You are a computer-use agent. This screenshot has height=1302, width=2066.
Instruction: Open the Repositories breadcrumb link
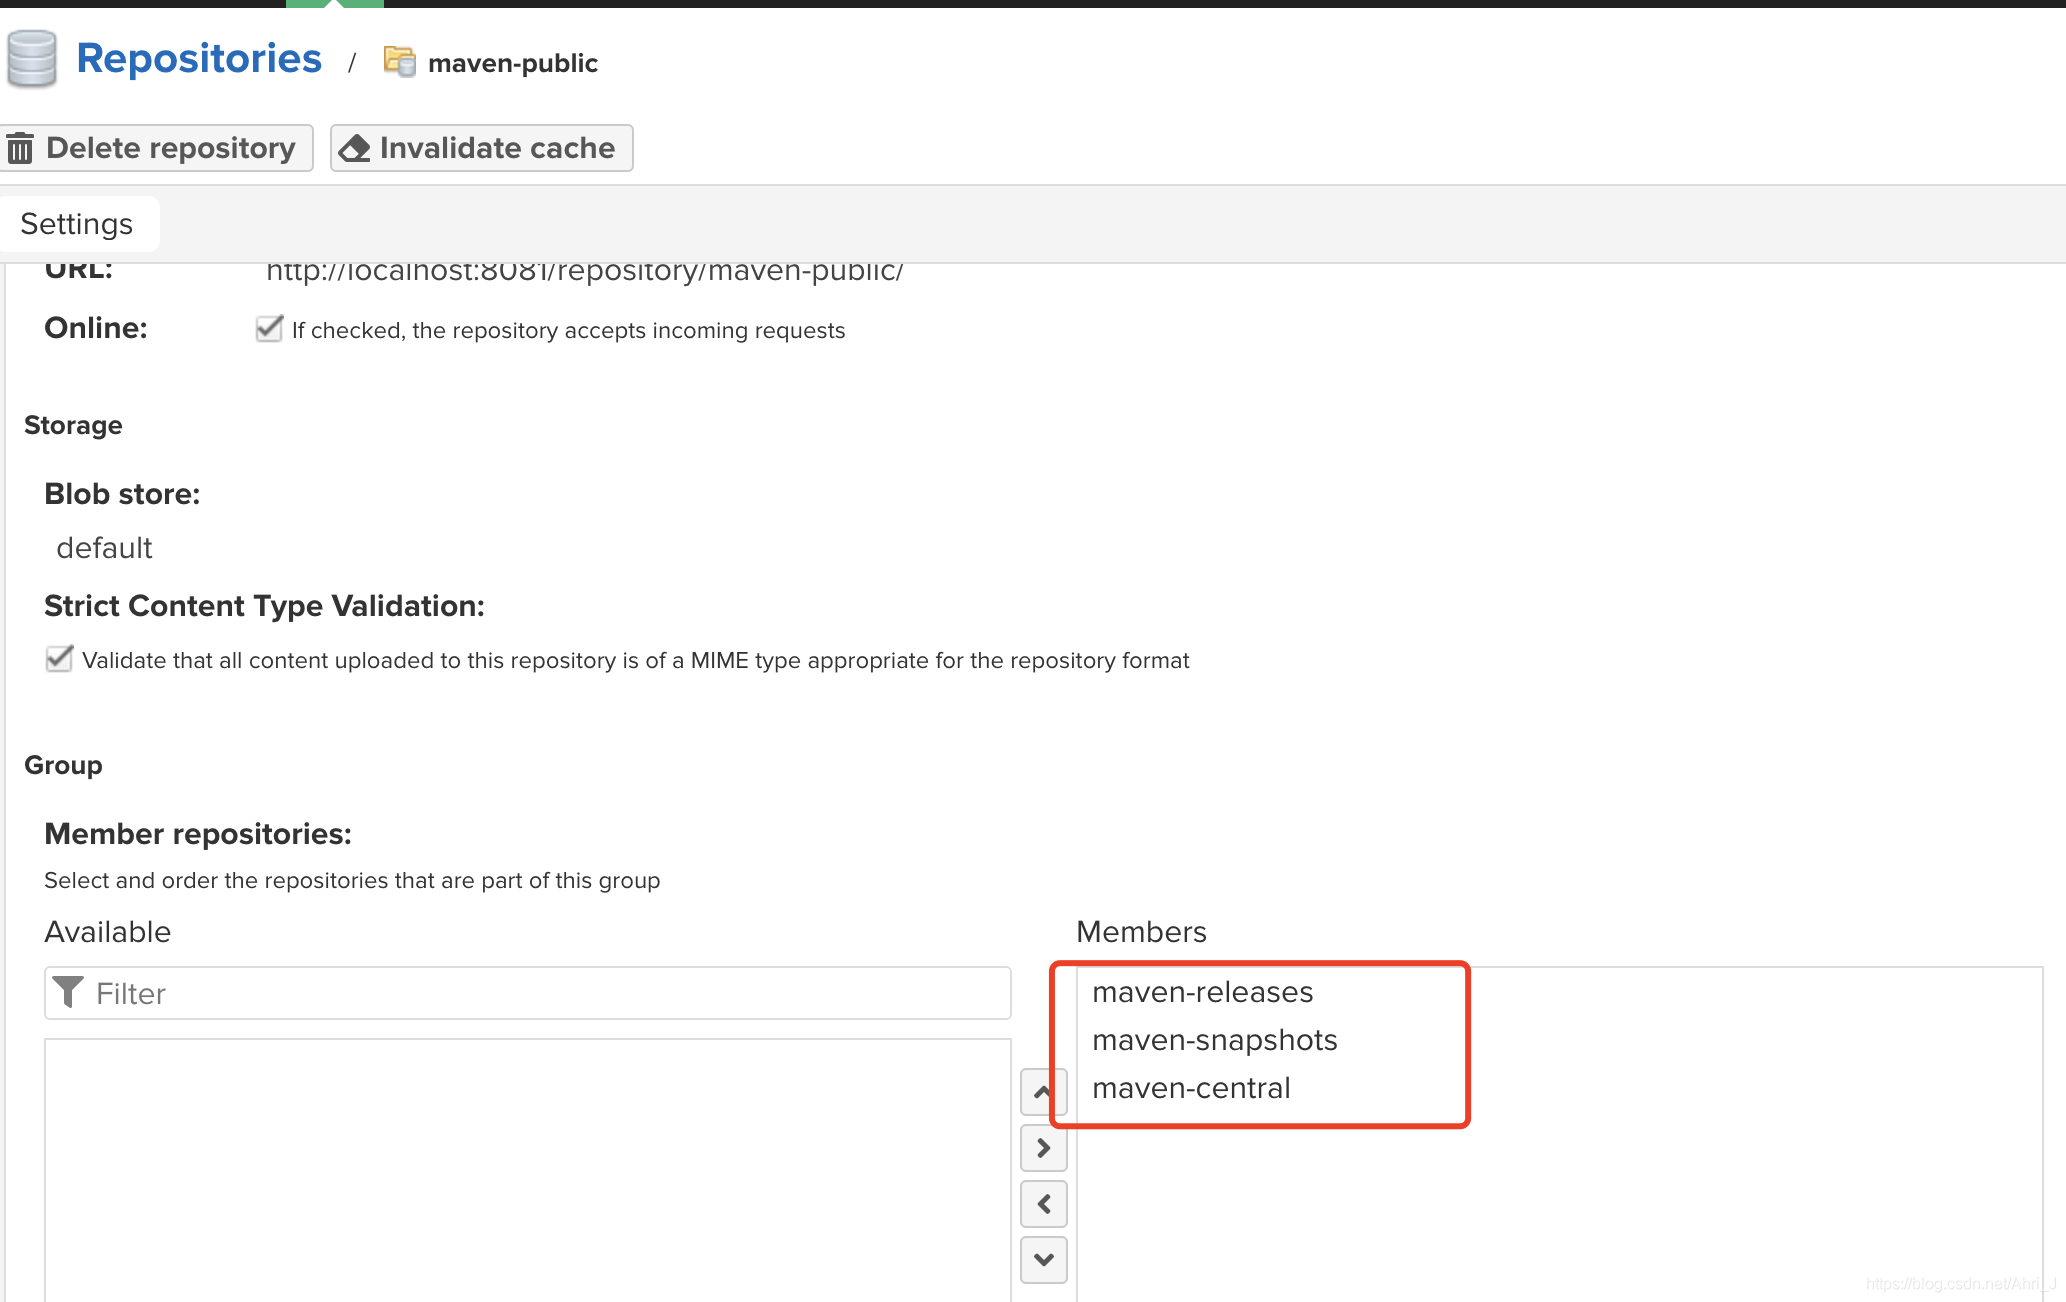point(199,59)
